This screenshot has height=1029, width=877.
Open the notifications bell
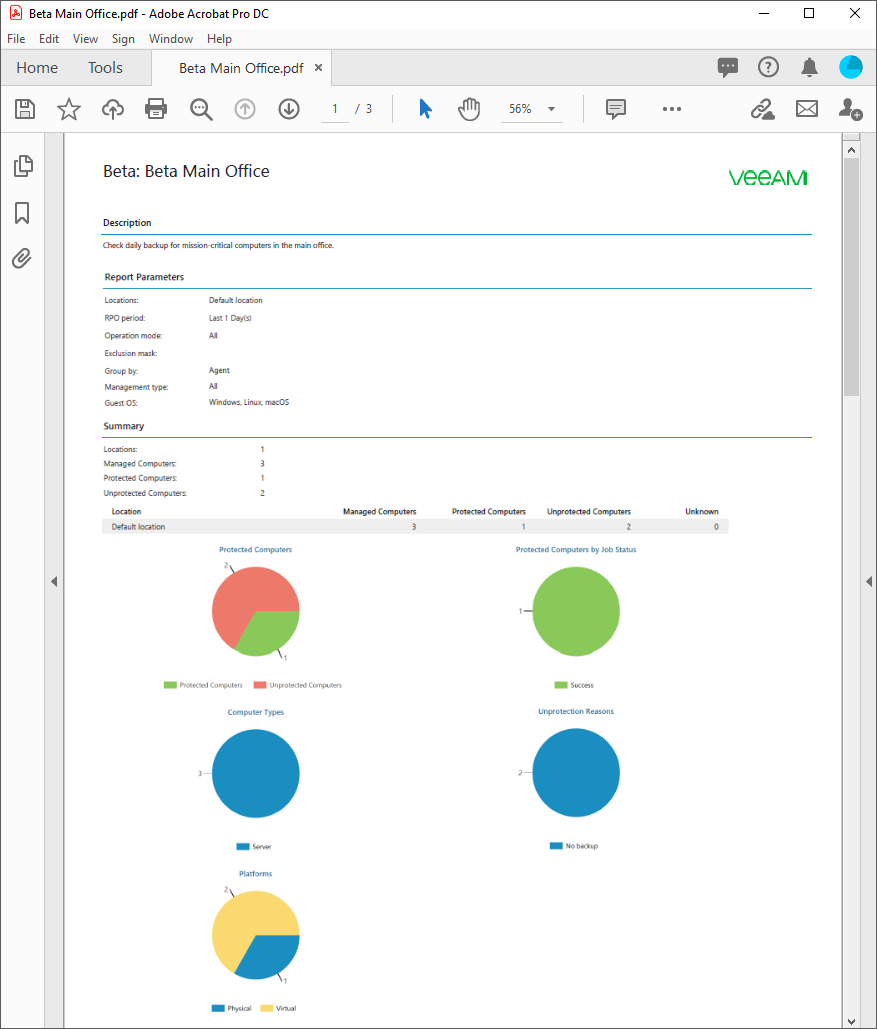click(809, 67)
